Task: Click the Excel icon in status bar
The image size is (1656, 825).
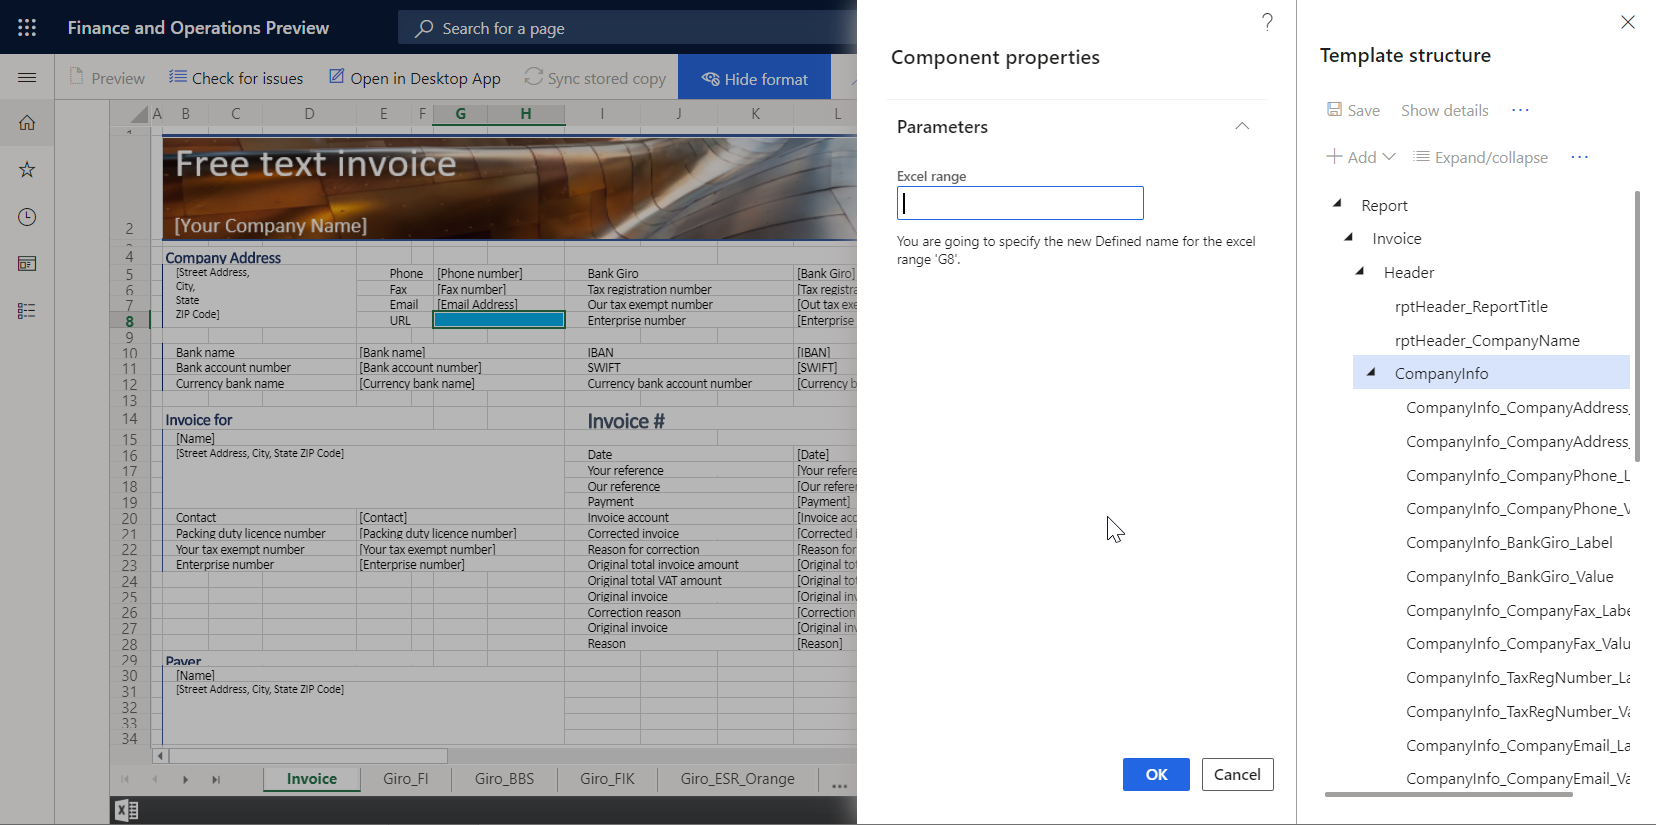Action: (126, 810)
